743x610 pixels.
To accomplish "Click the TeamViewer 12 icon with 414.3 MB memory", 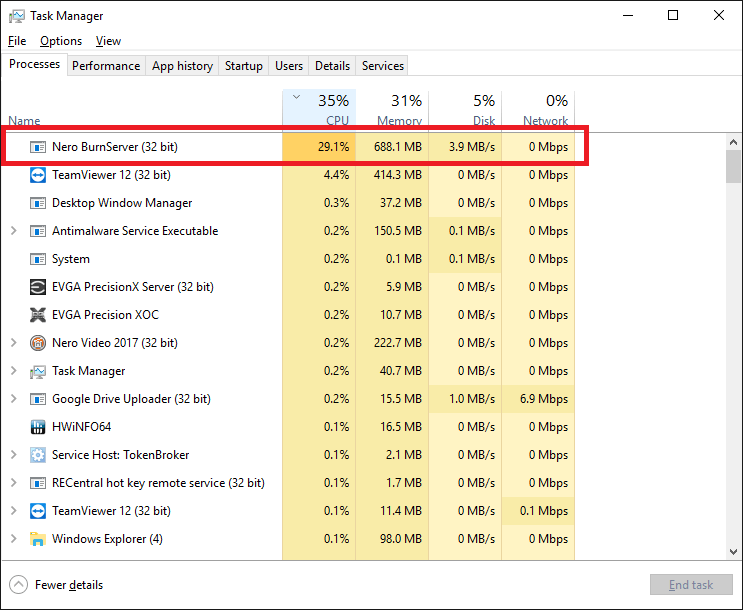I will point(38,175).
